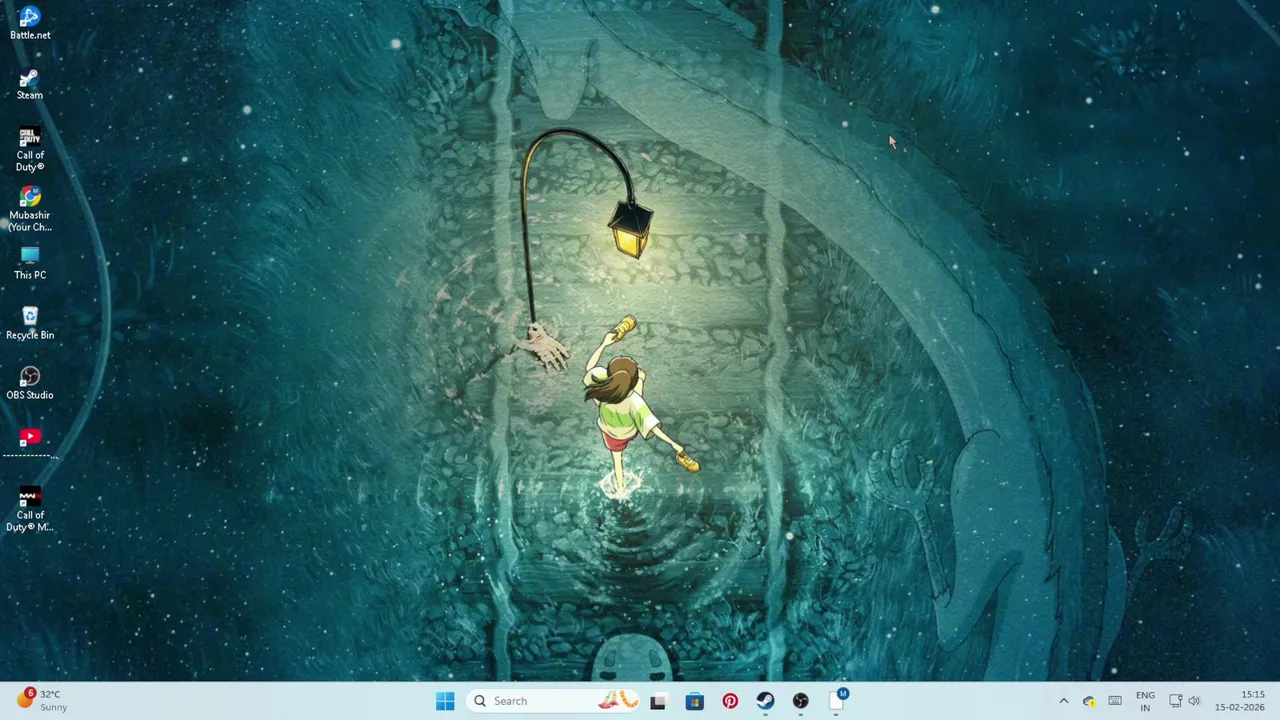Select the Recycle Bin icon
Image resolution: width=1280 pixels, height=720 pixels.
click(x=29, y=324)
